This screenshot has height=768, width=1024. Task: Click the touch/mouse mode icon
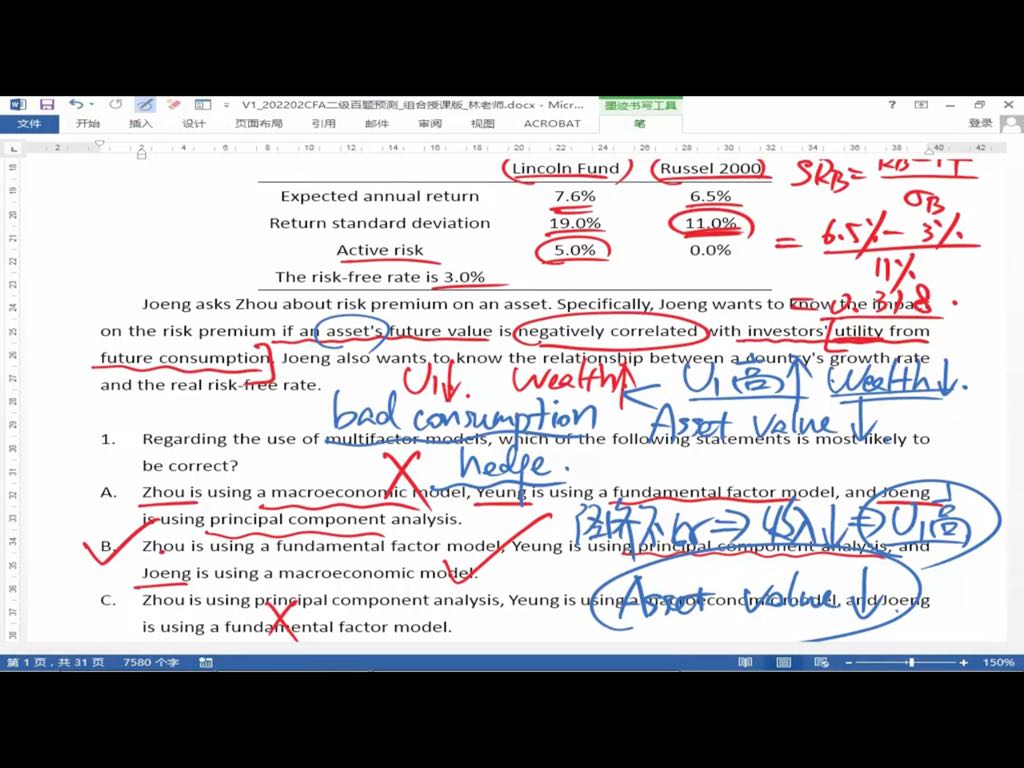pos(203,105)
